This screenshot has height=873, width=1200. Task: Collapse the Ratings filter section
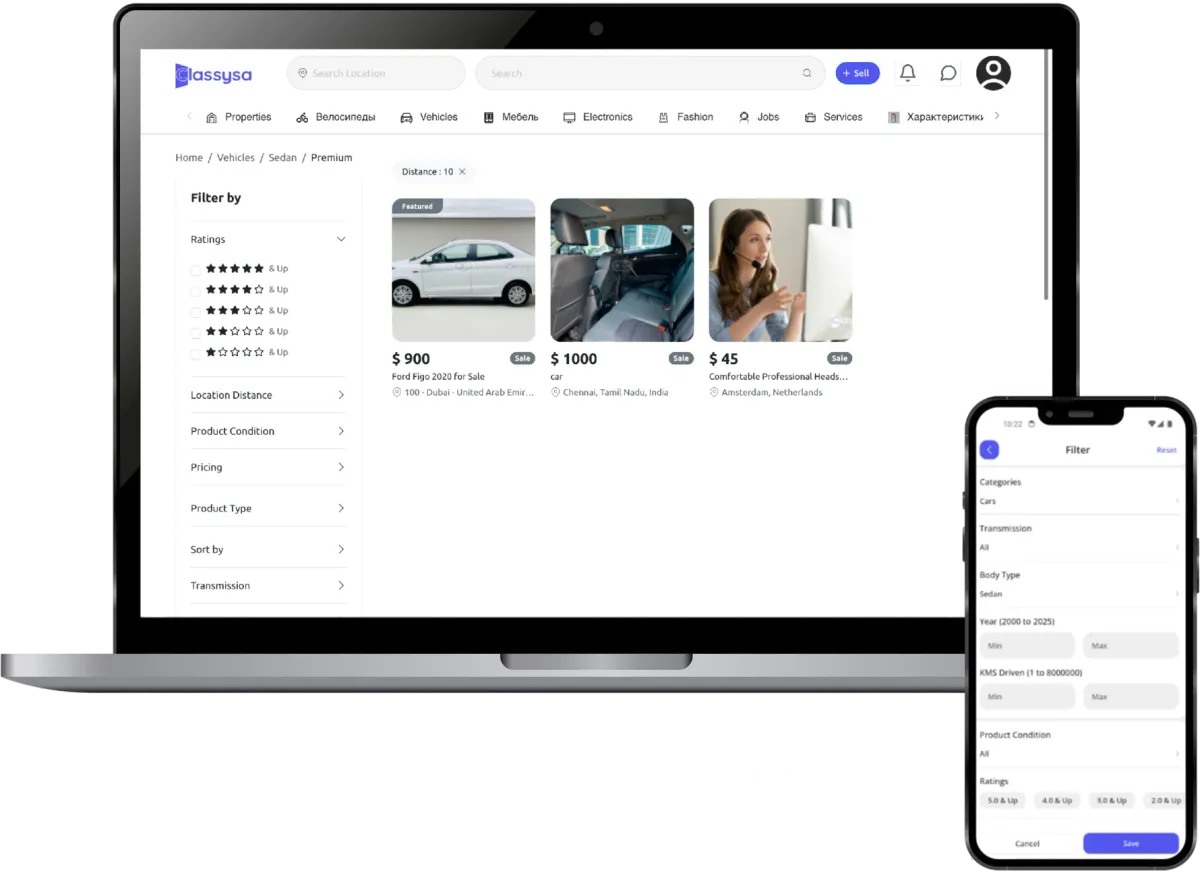(341, 239)
